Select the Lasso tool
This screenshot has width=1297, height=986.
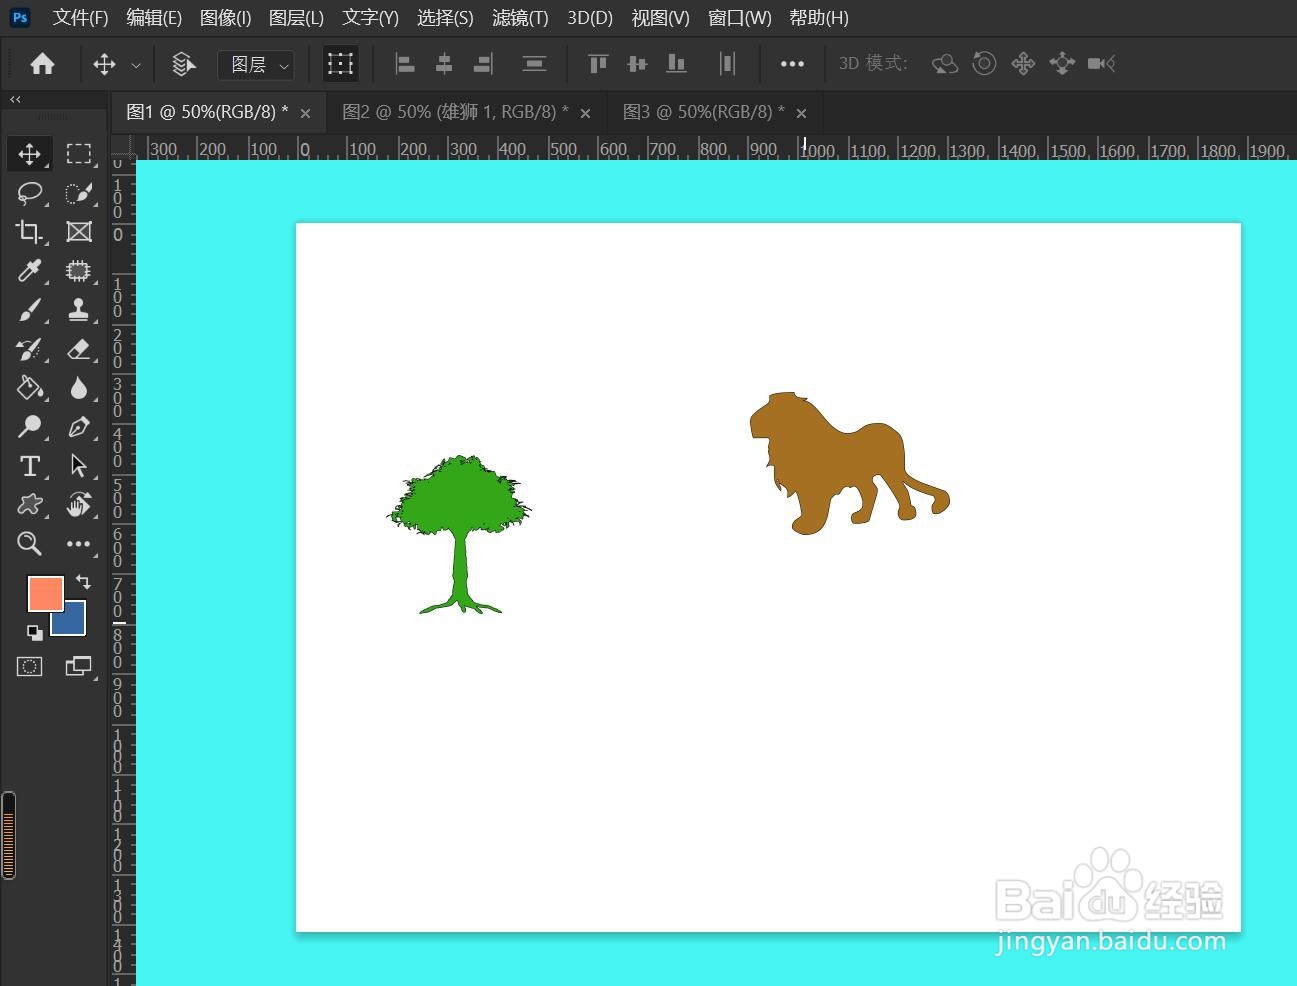[x=29, y=193]
